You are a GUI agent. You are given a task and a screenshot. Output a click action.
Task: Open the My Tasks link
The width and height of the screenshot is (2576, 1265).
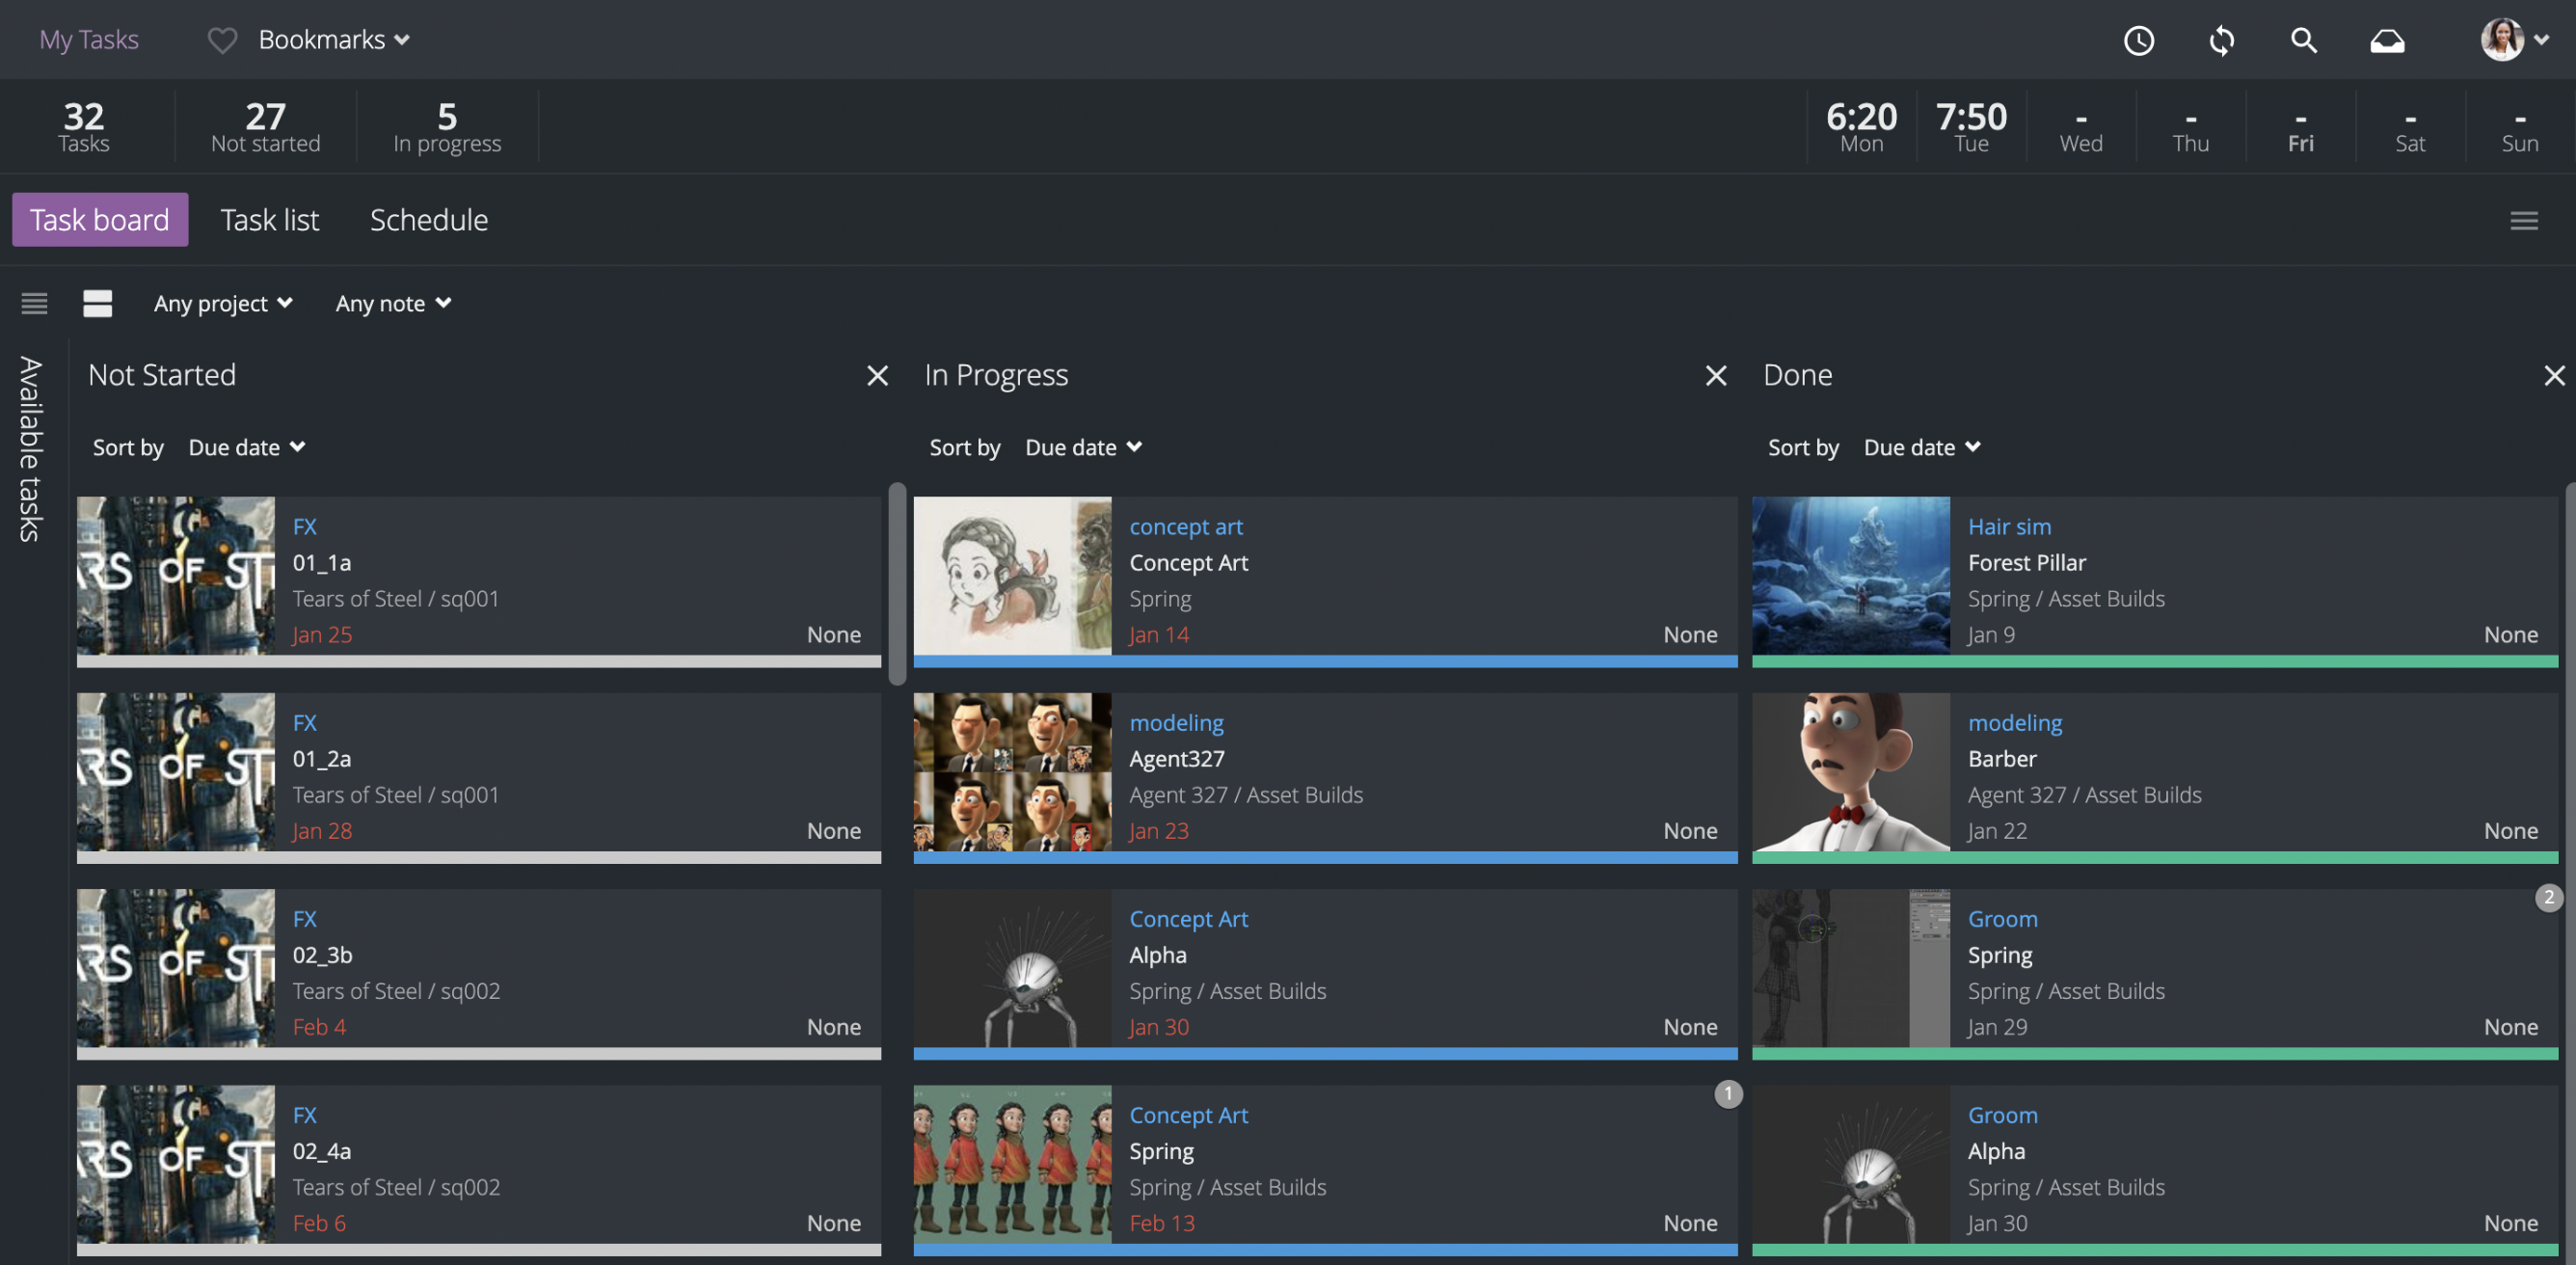click(88, 40)
